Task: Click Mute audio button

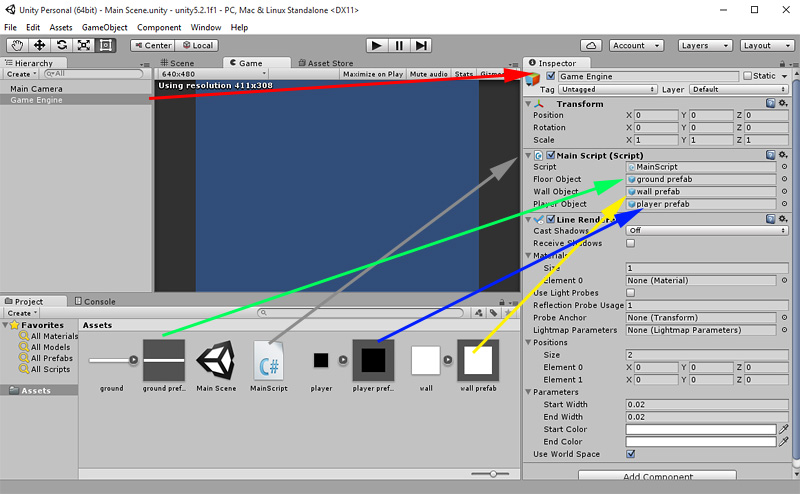Action: (x=429, y=74)
